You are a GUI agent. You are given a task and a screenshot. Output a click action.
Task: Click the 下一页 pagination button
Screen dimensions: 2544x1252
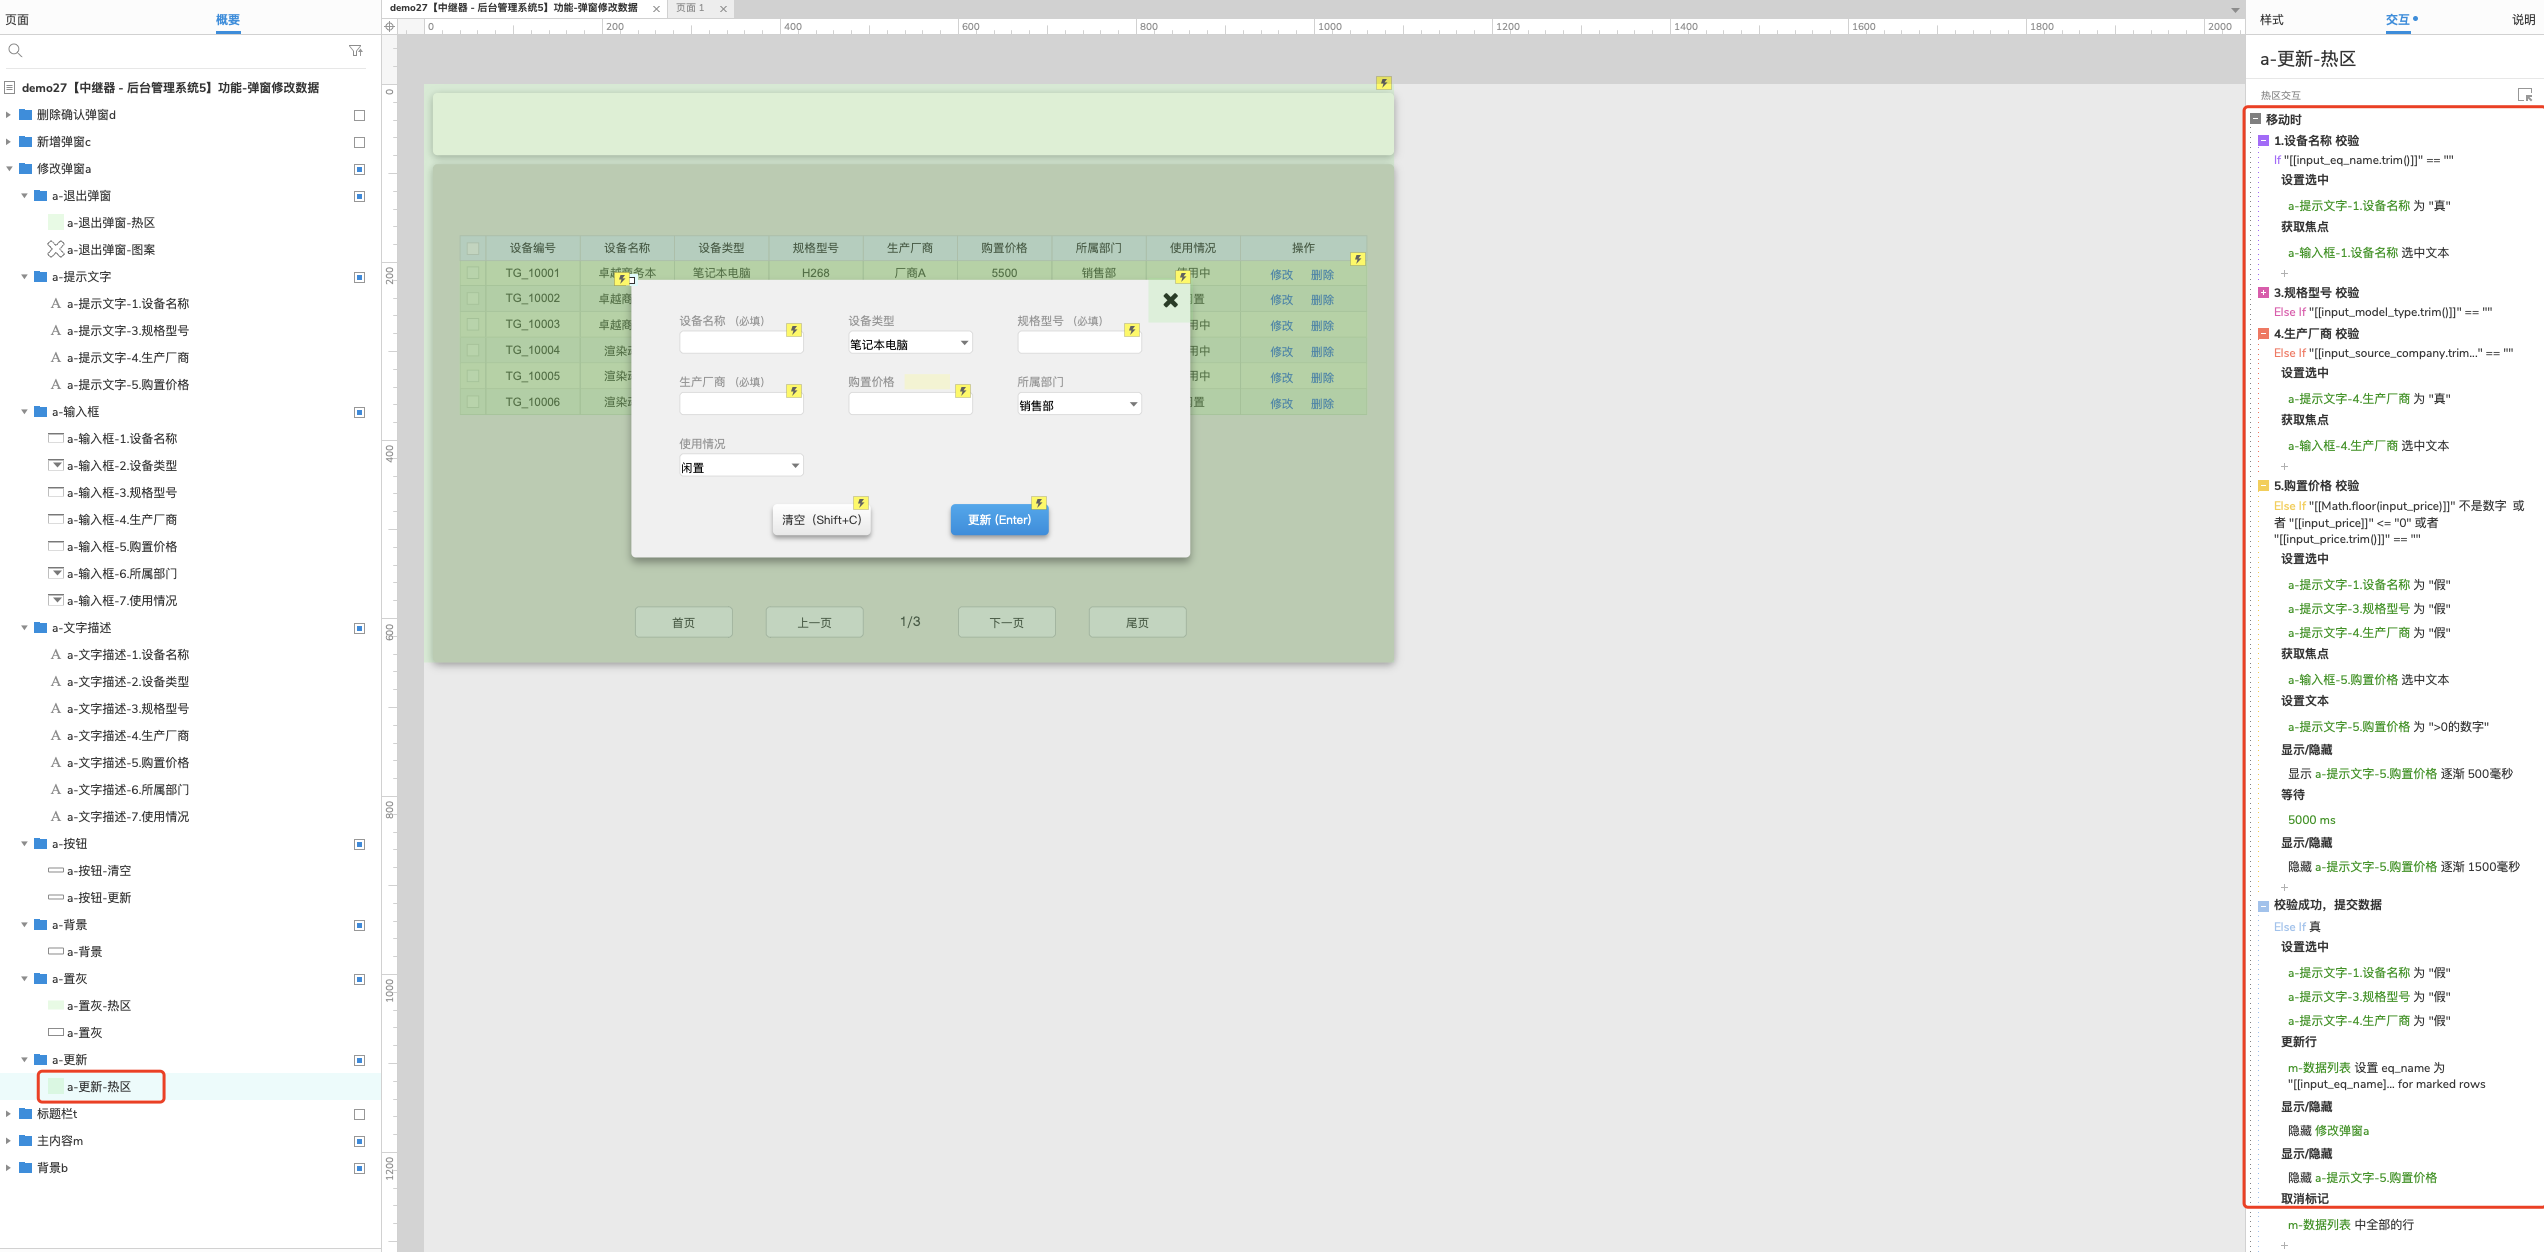click(x=1006, y=622)
